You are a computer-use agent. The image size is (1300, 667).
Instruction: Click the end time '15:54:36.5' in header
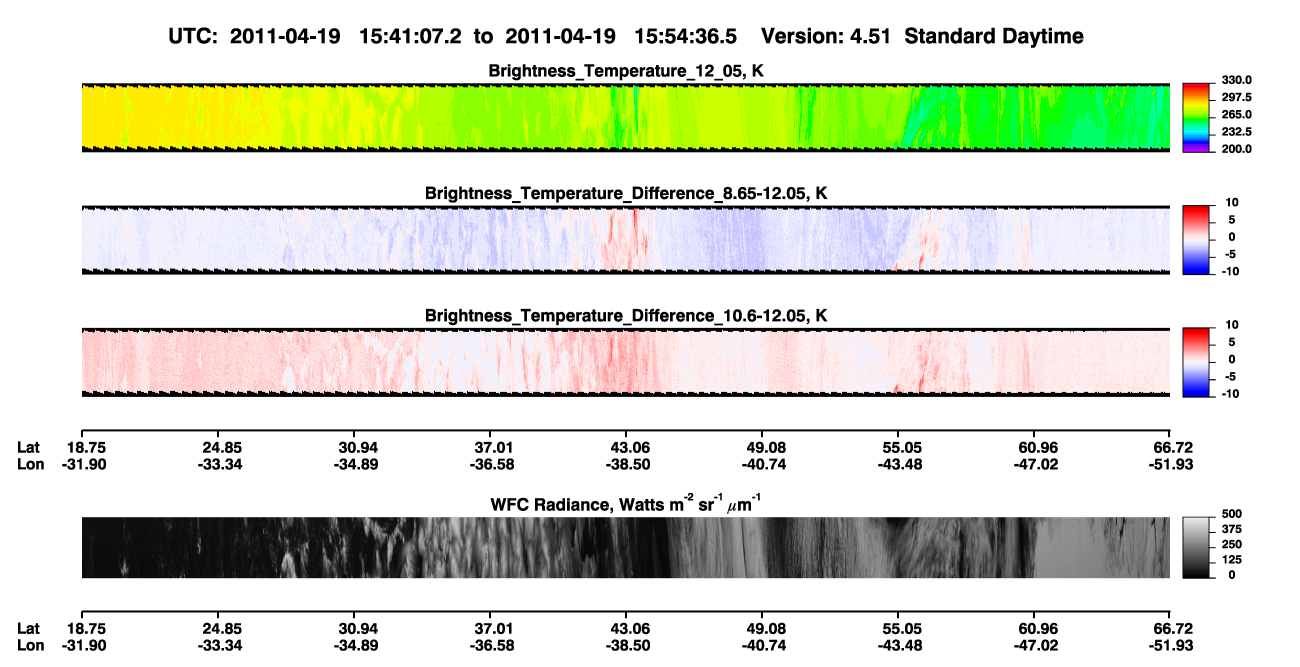tap(685, 37)
